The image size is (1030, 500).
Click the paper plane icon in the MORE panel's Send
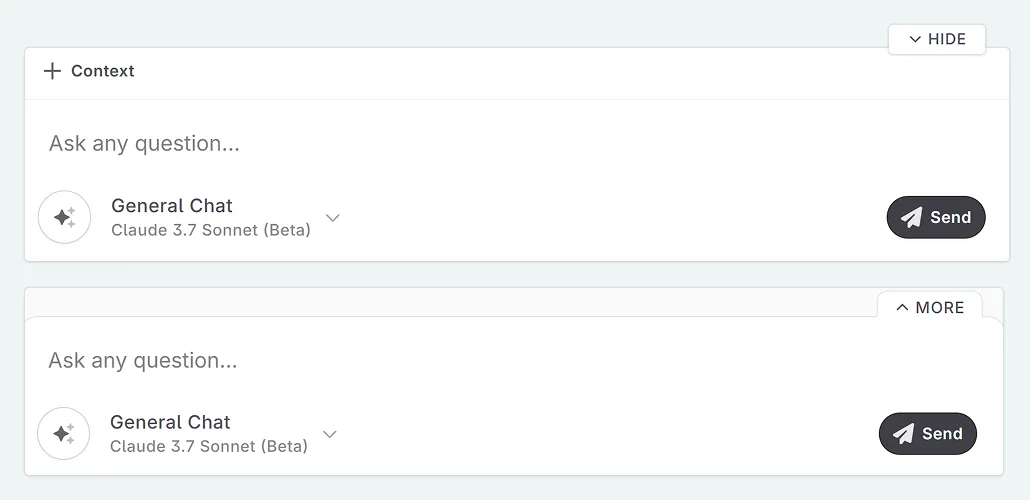pyautogui.click(x=903, y=434)
